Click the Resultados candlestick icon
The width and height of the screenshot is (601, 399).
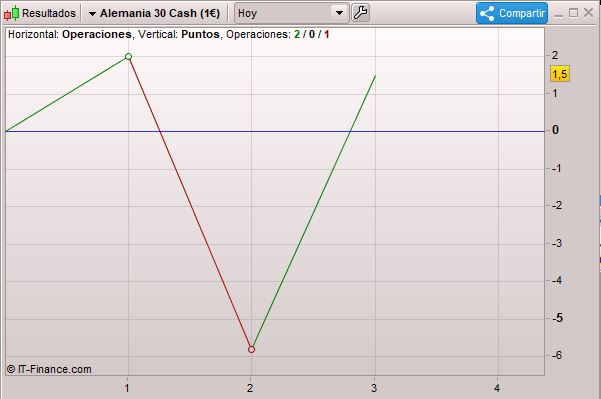point(11,13)
